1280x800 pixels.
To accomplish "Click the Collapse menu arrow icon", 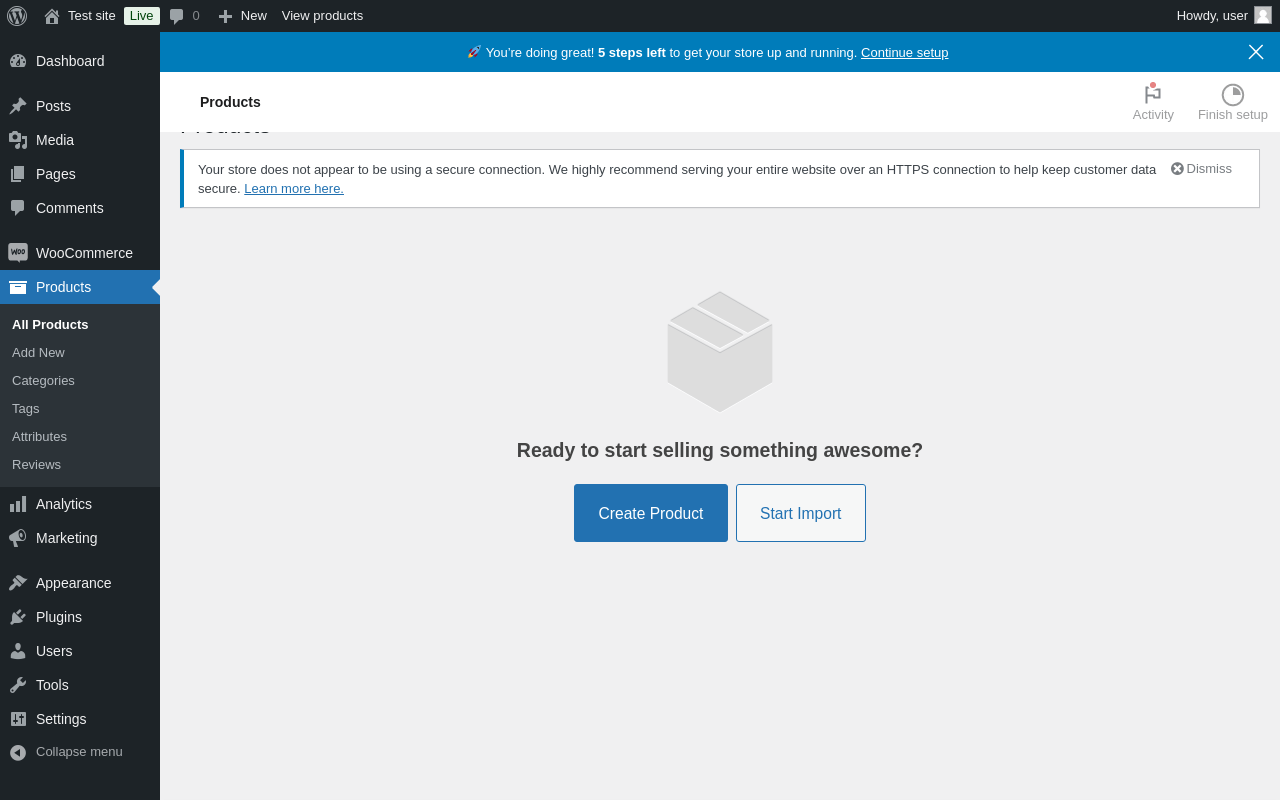I will click(x=18, y=752).
